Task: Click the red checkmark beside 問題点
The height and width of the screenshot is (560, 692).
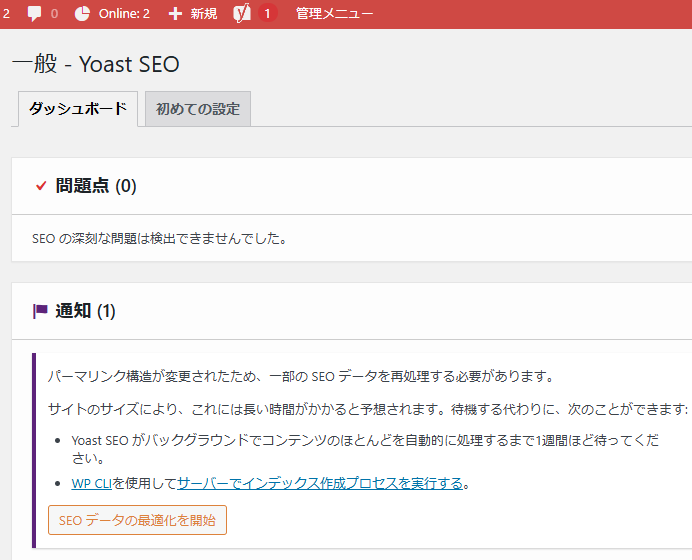Action: 41,186
